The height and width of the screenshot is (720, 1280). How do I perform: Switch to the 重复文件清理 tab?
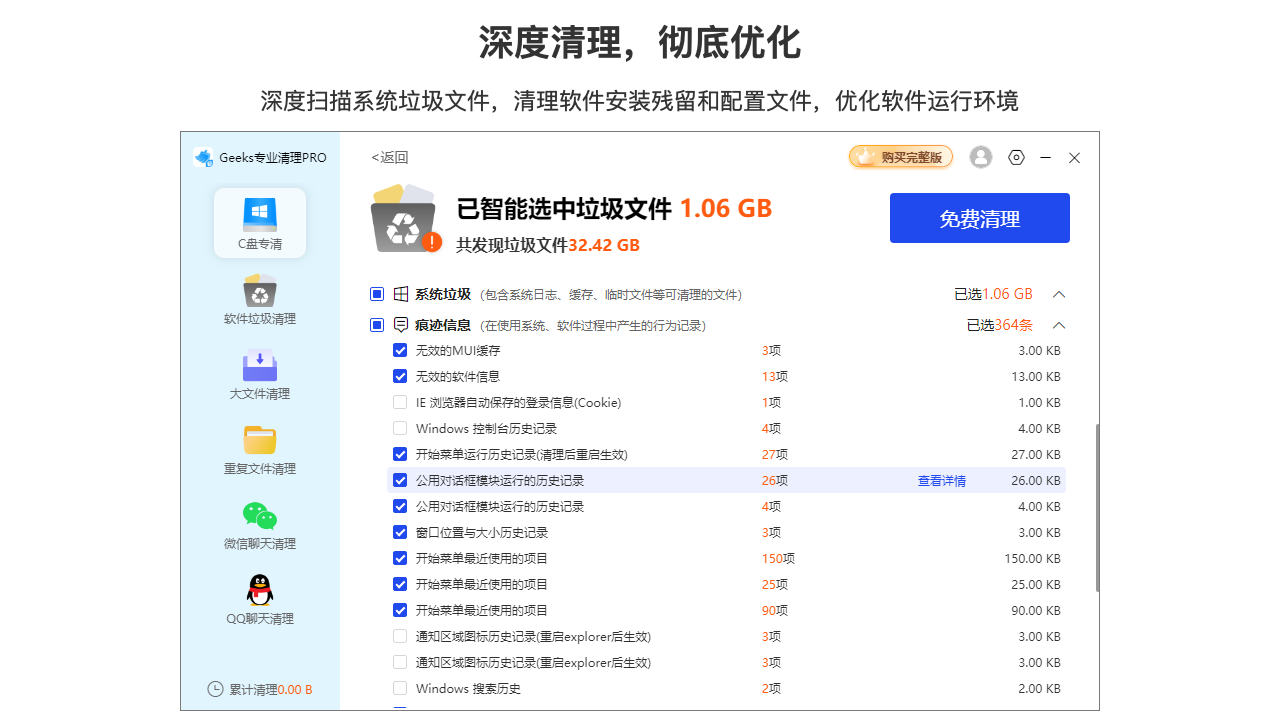click(x=260, y=440)
